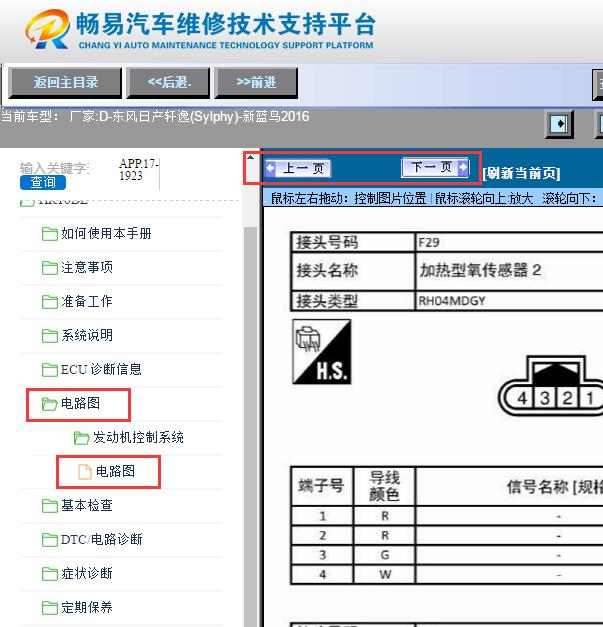Viewport: 603px width, 627px height.
Task: Click the H.S. harness side symbol
Action: [322, 352]
